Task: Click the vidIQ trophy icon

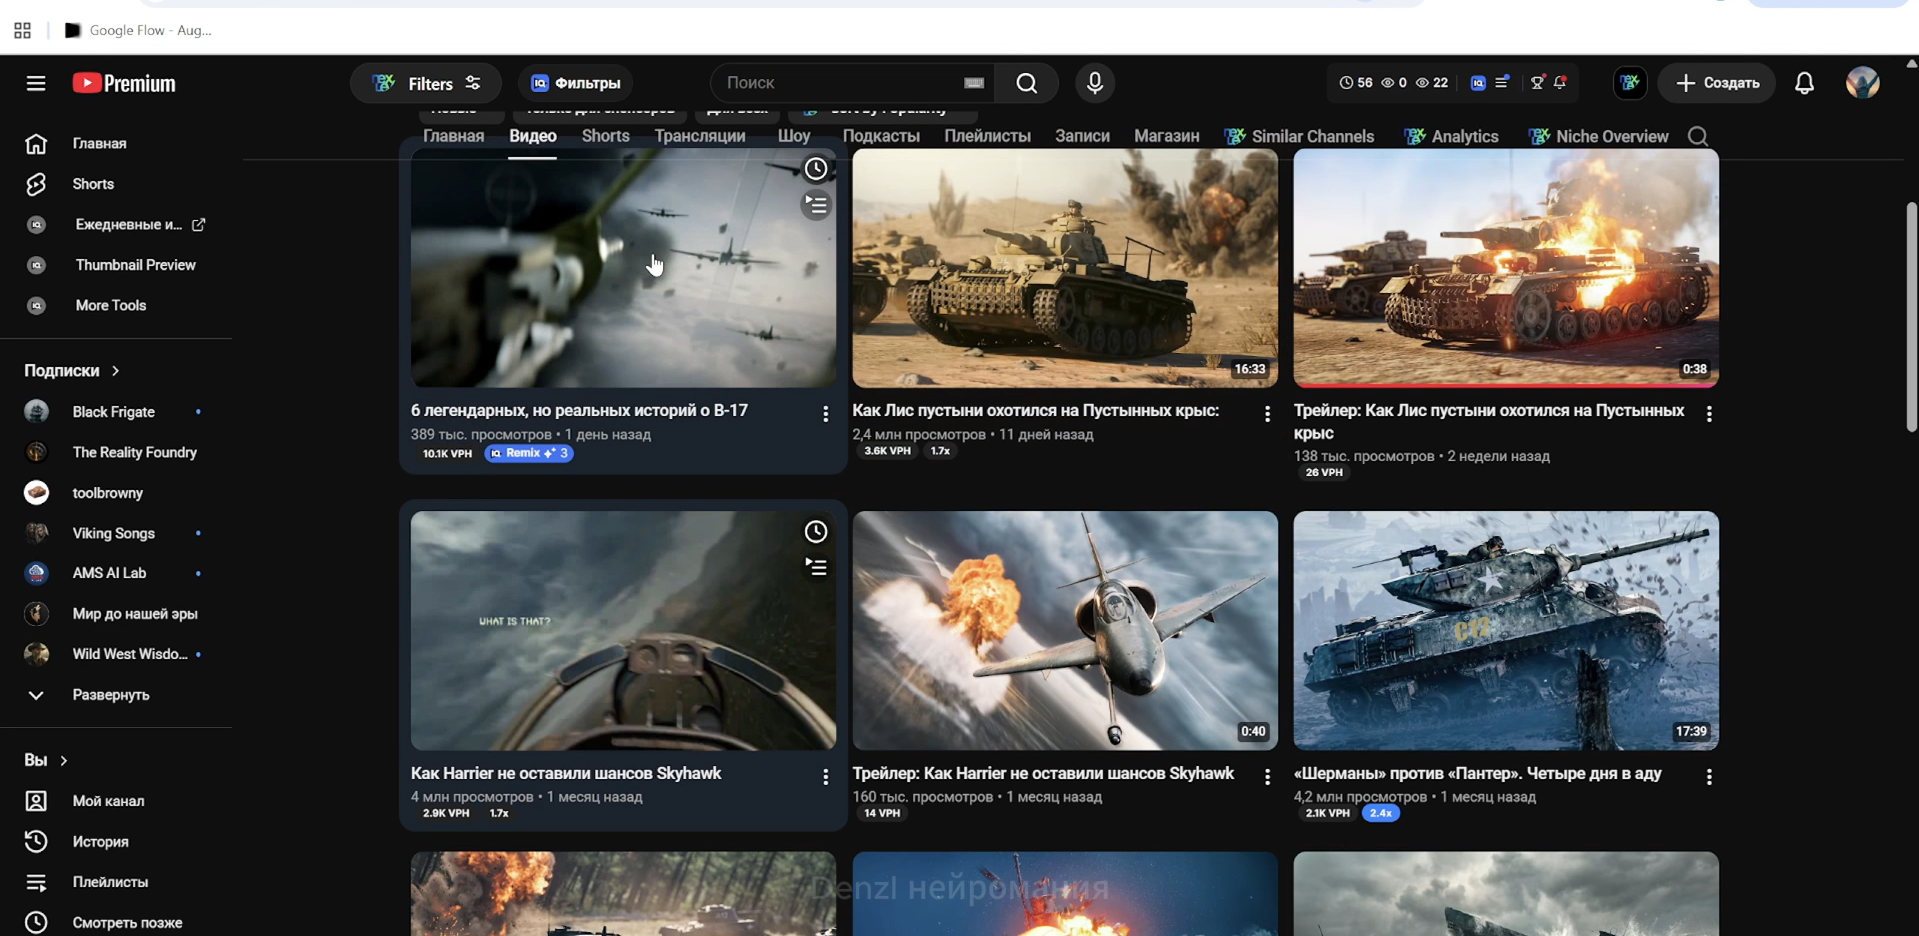Action: coord(1538,83)
